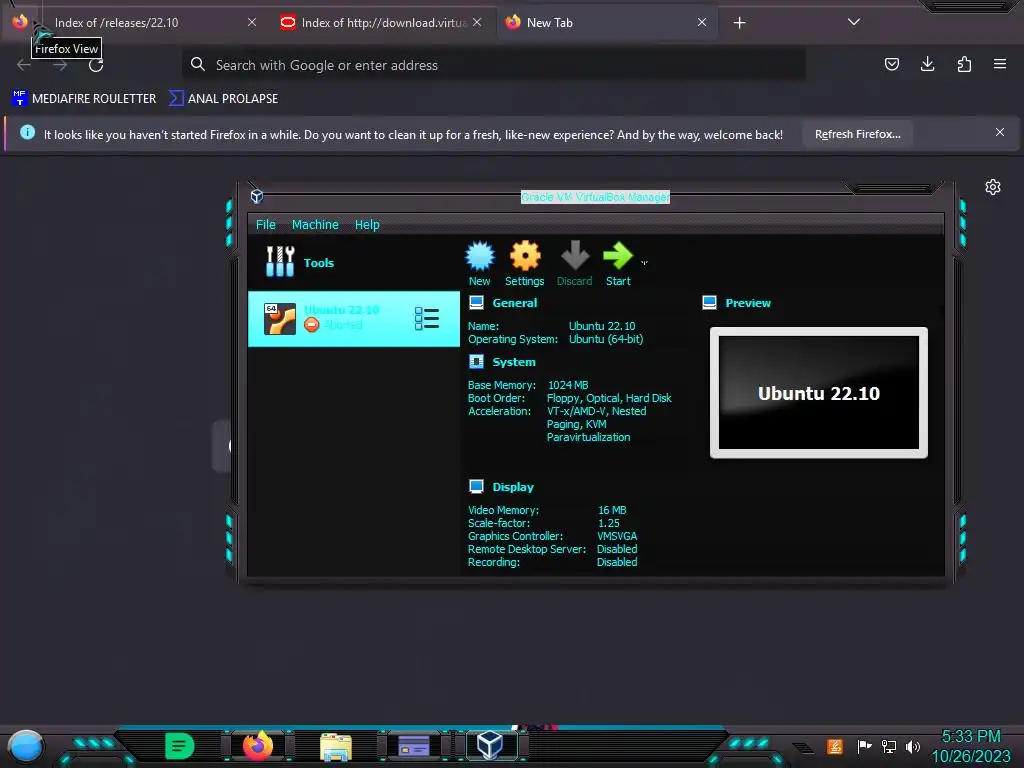
Task: Click the General section header
Action: pyautogui.click(x=515, y=303)
